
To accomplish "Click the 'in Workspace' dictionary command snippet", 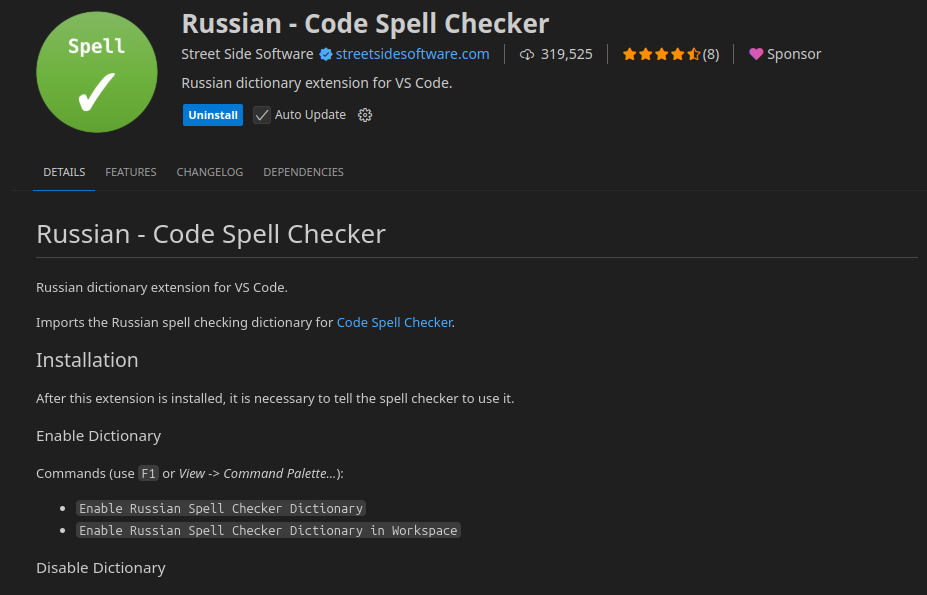I will 268,530.
